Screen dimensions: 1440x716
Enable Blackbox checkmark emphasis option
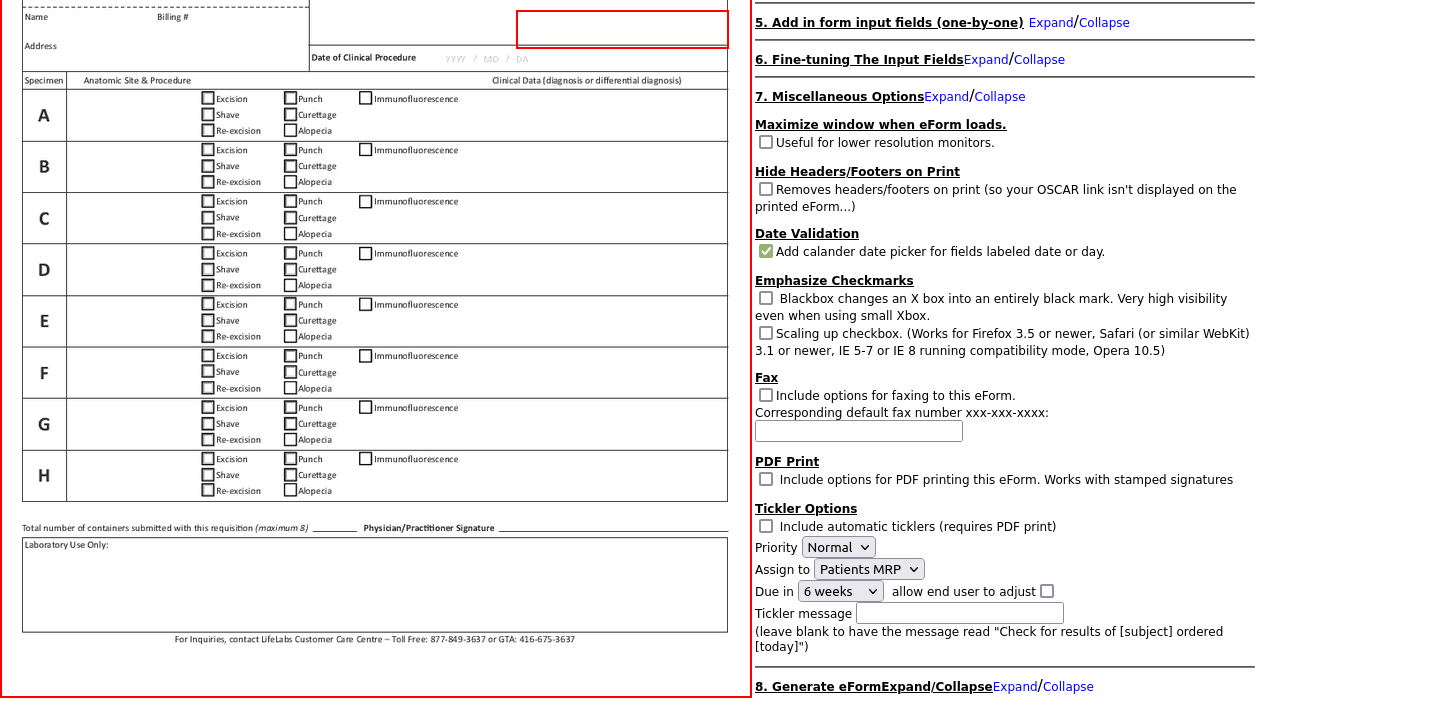766,298
